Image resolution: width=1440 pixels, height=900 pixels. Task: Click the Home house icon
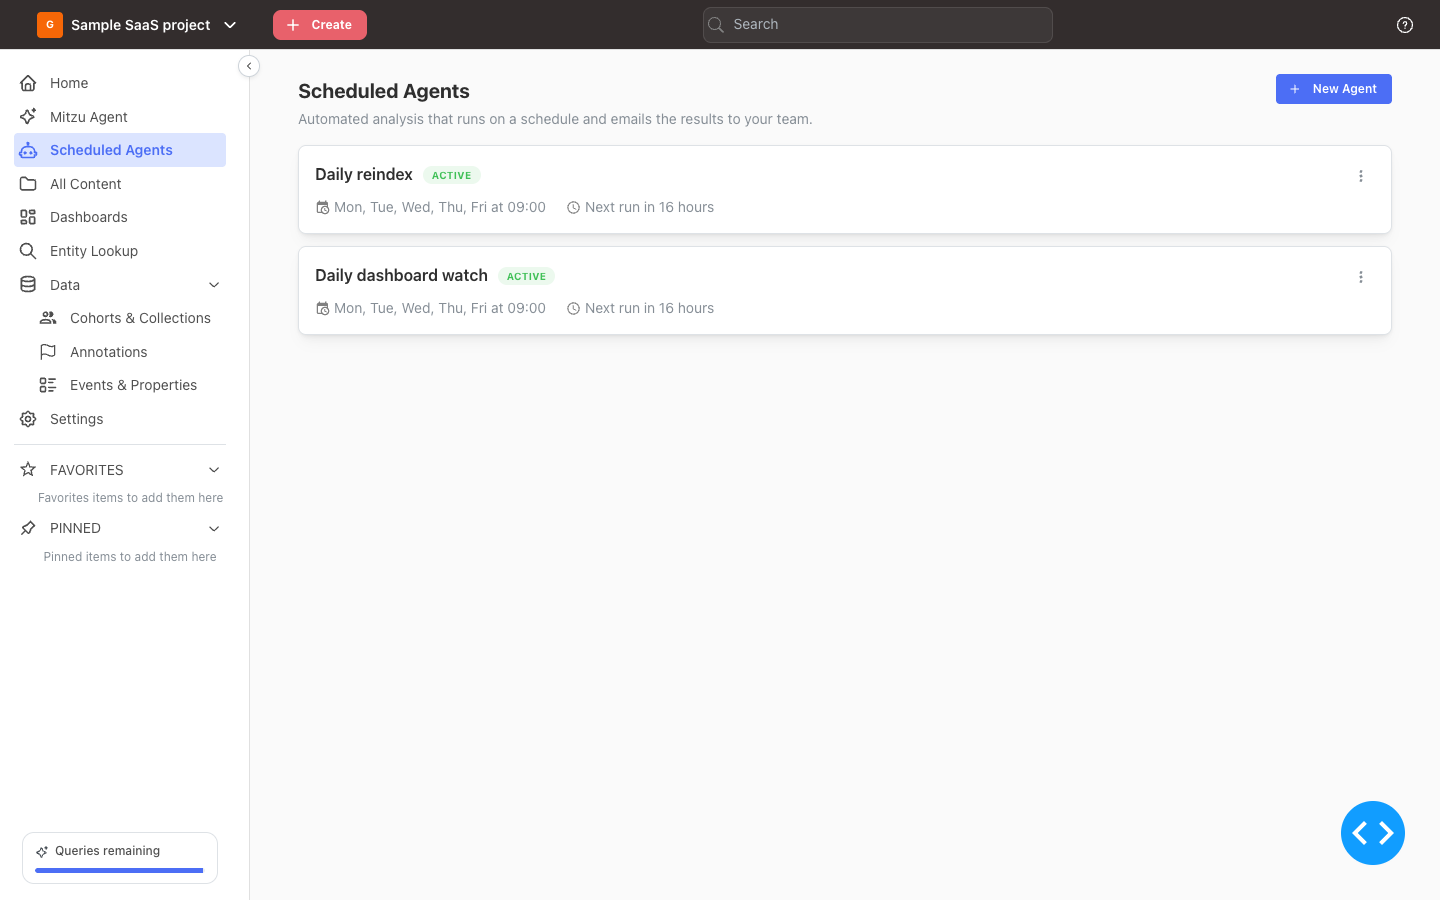28,83
